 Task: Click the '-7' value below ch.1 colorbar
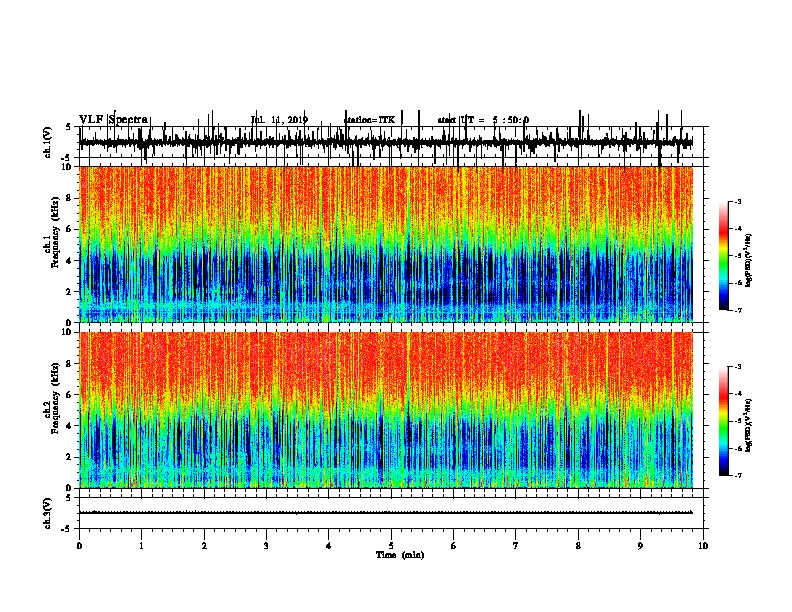(x=738, y=310)
